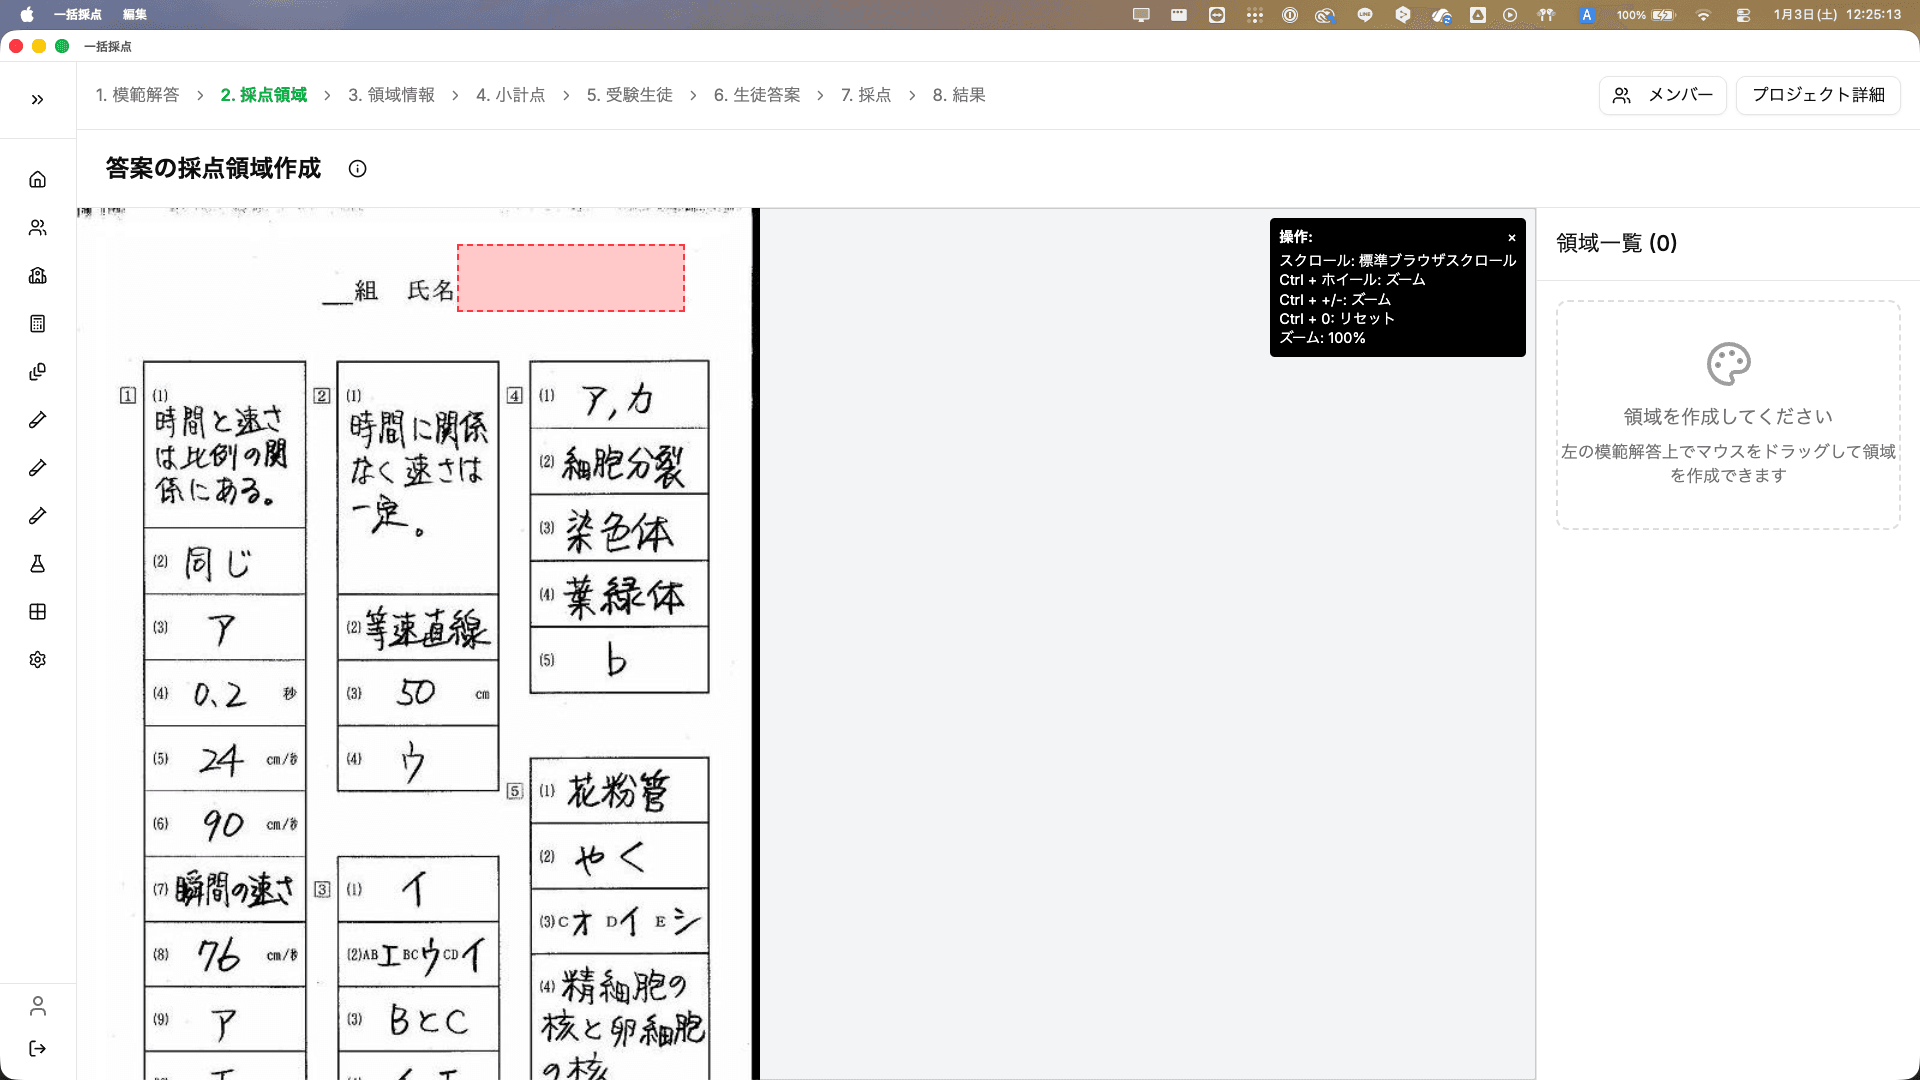Open the Home icon in the sidebar
This screenshot has width=1920, height=1080.
37,179
